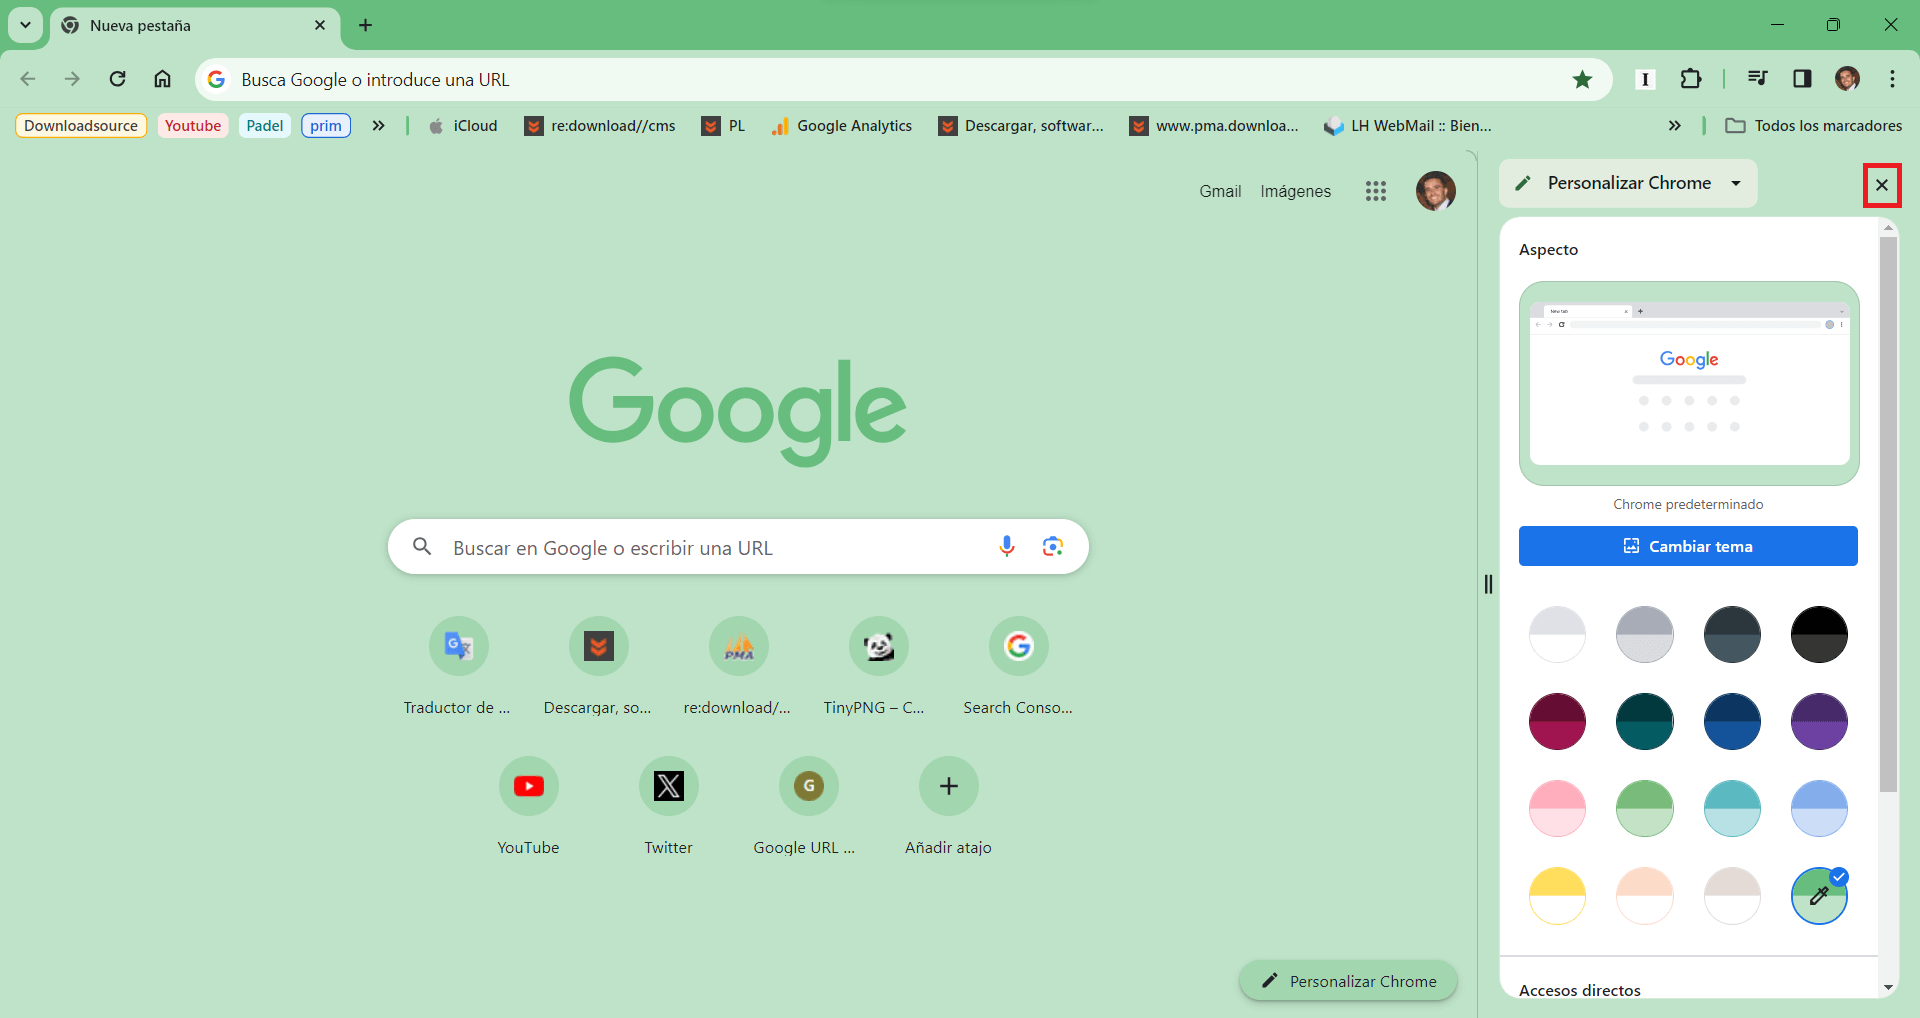The height and width of the screenshot is (1018, 1920).
Task: Open the PL bookmark
Action: tap(723, 125)
